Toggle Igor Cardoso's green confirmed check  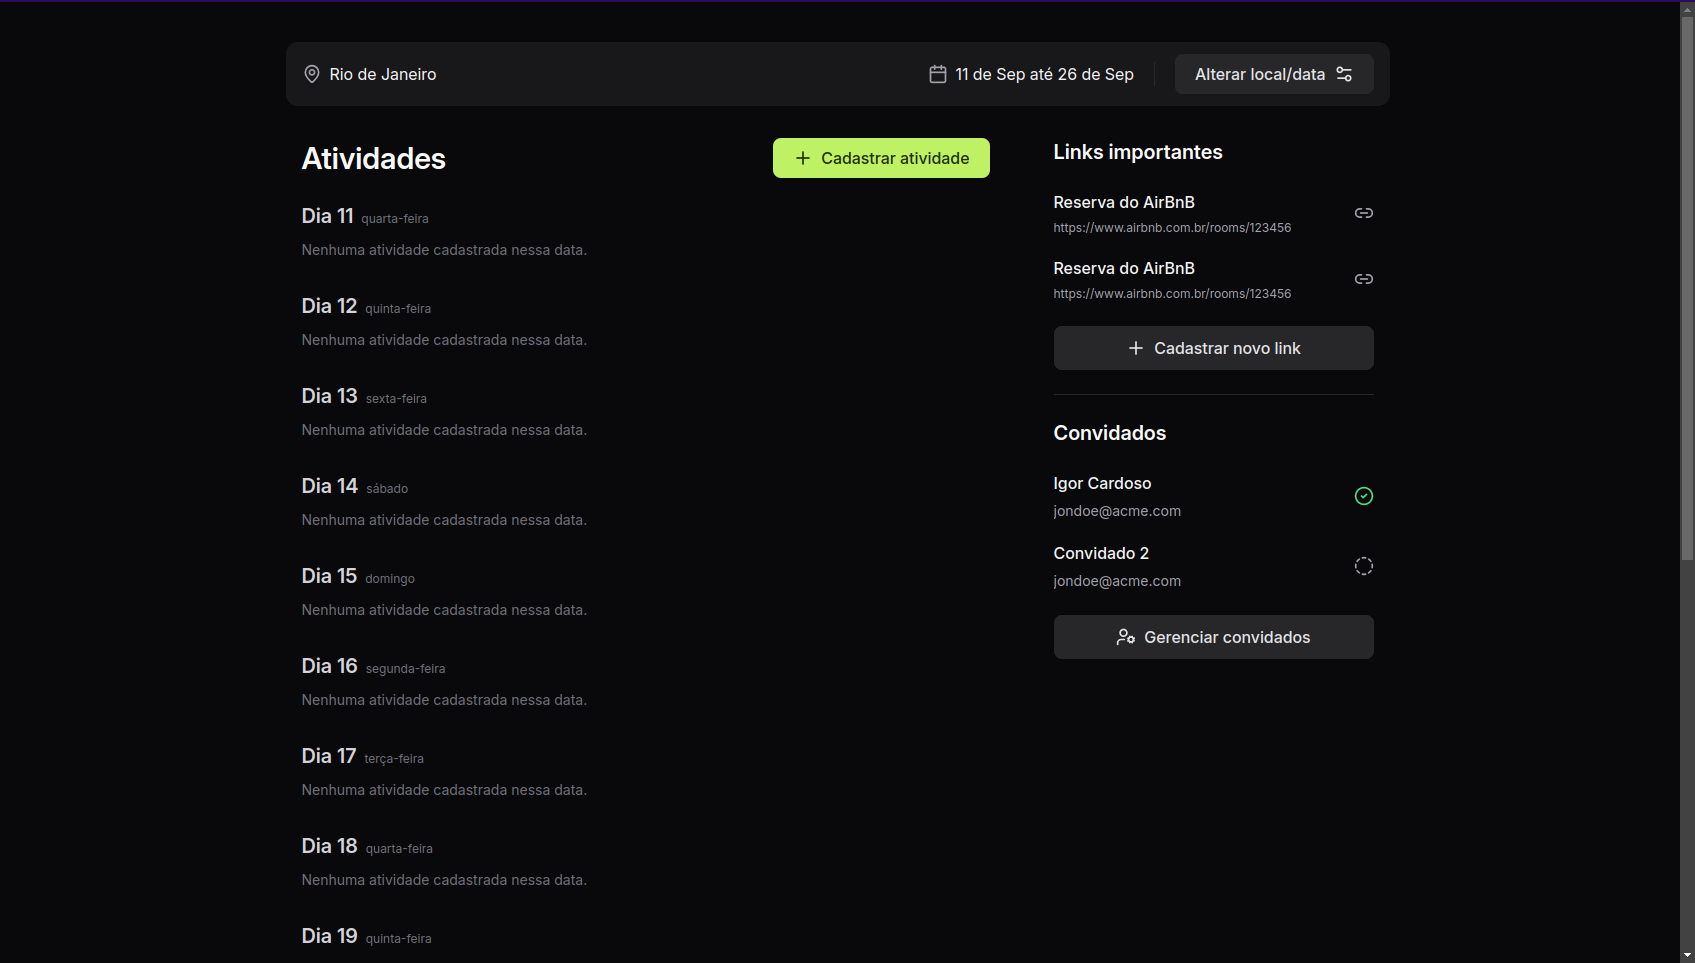[1363, 496]
